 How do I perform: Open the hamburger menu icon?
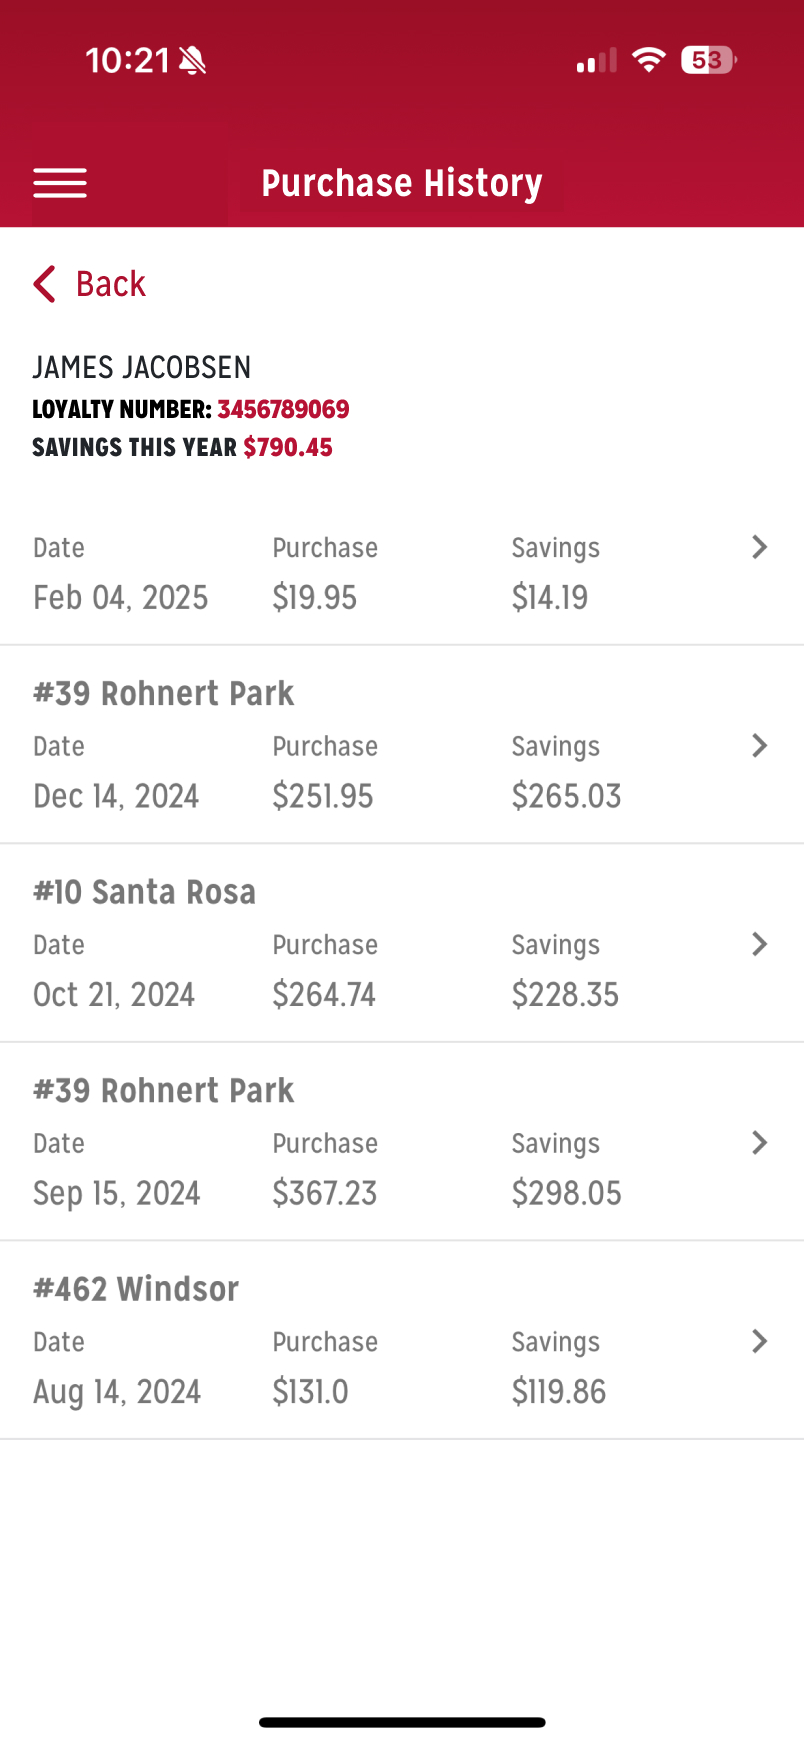[60, 183]
